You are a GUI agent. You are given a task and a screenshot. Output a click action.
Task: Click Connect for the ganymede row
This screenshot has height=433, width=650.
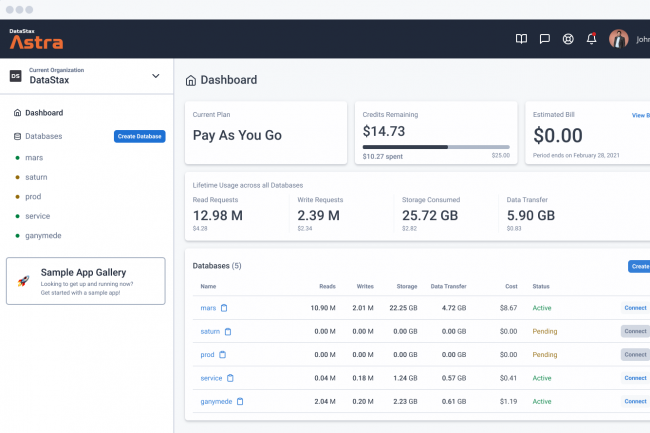click(x=635, y=402)
